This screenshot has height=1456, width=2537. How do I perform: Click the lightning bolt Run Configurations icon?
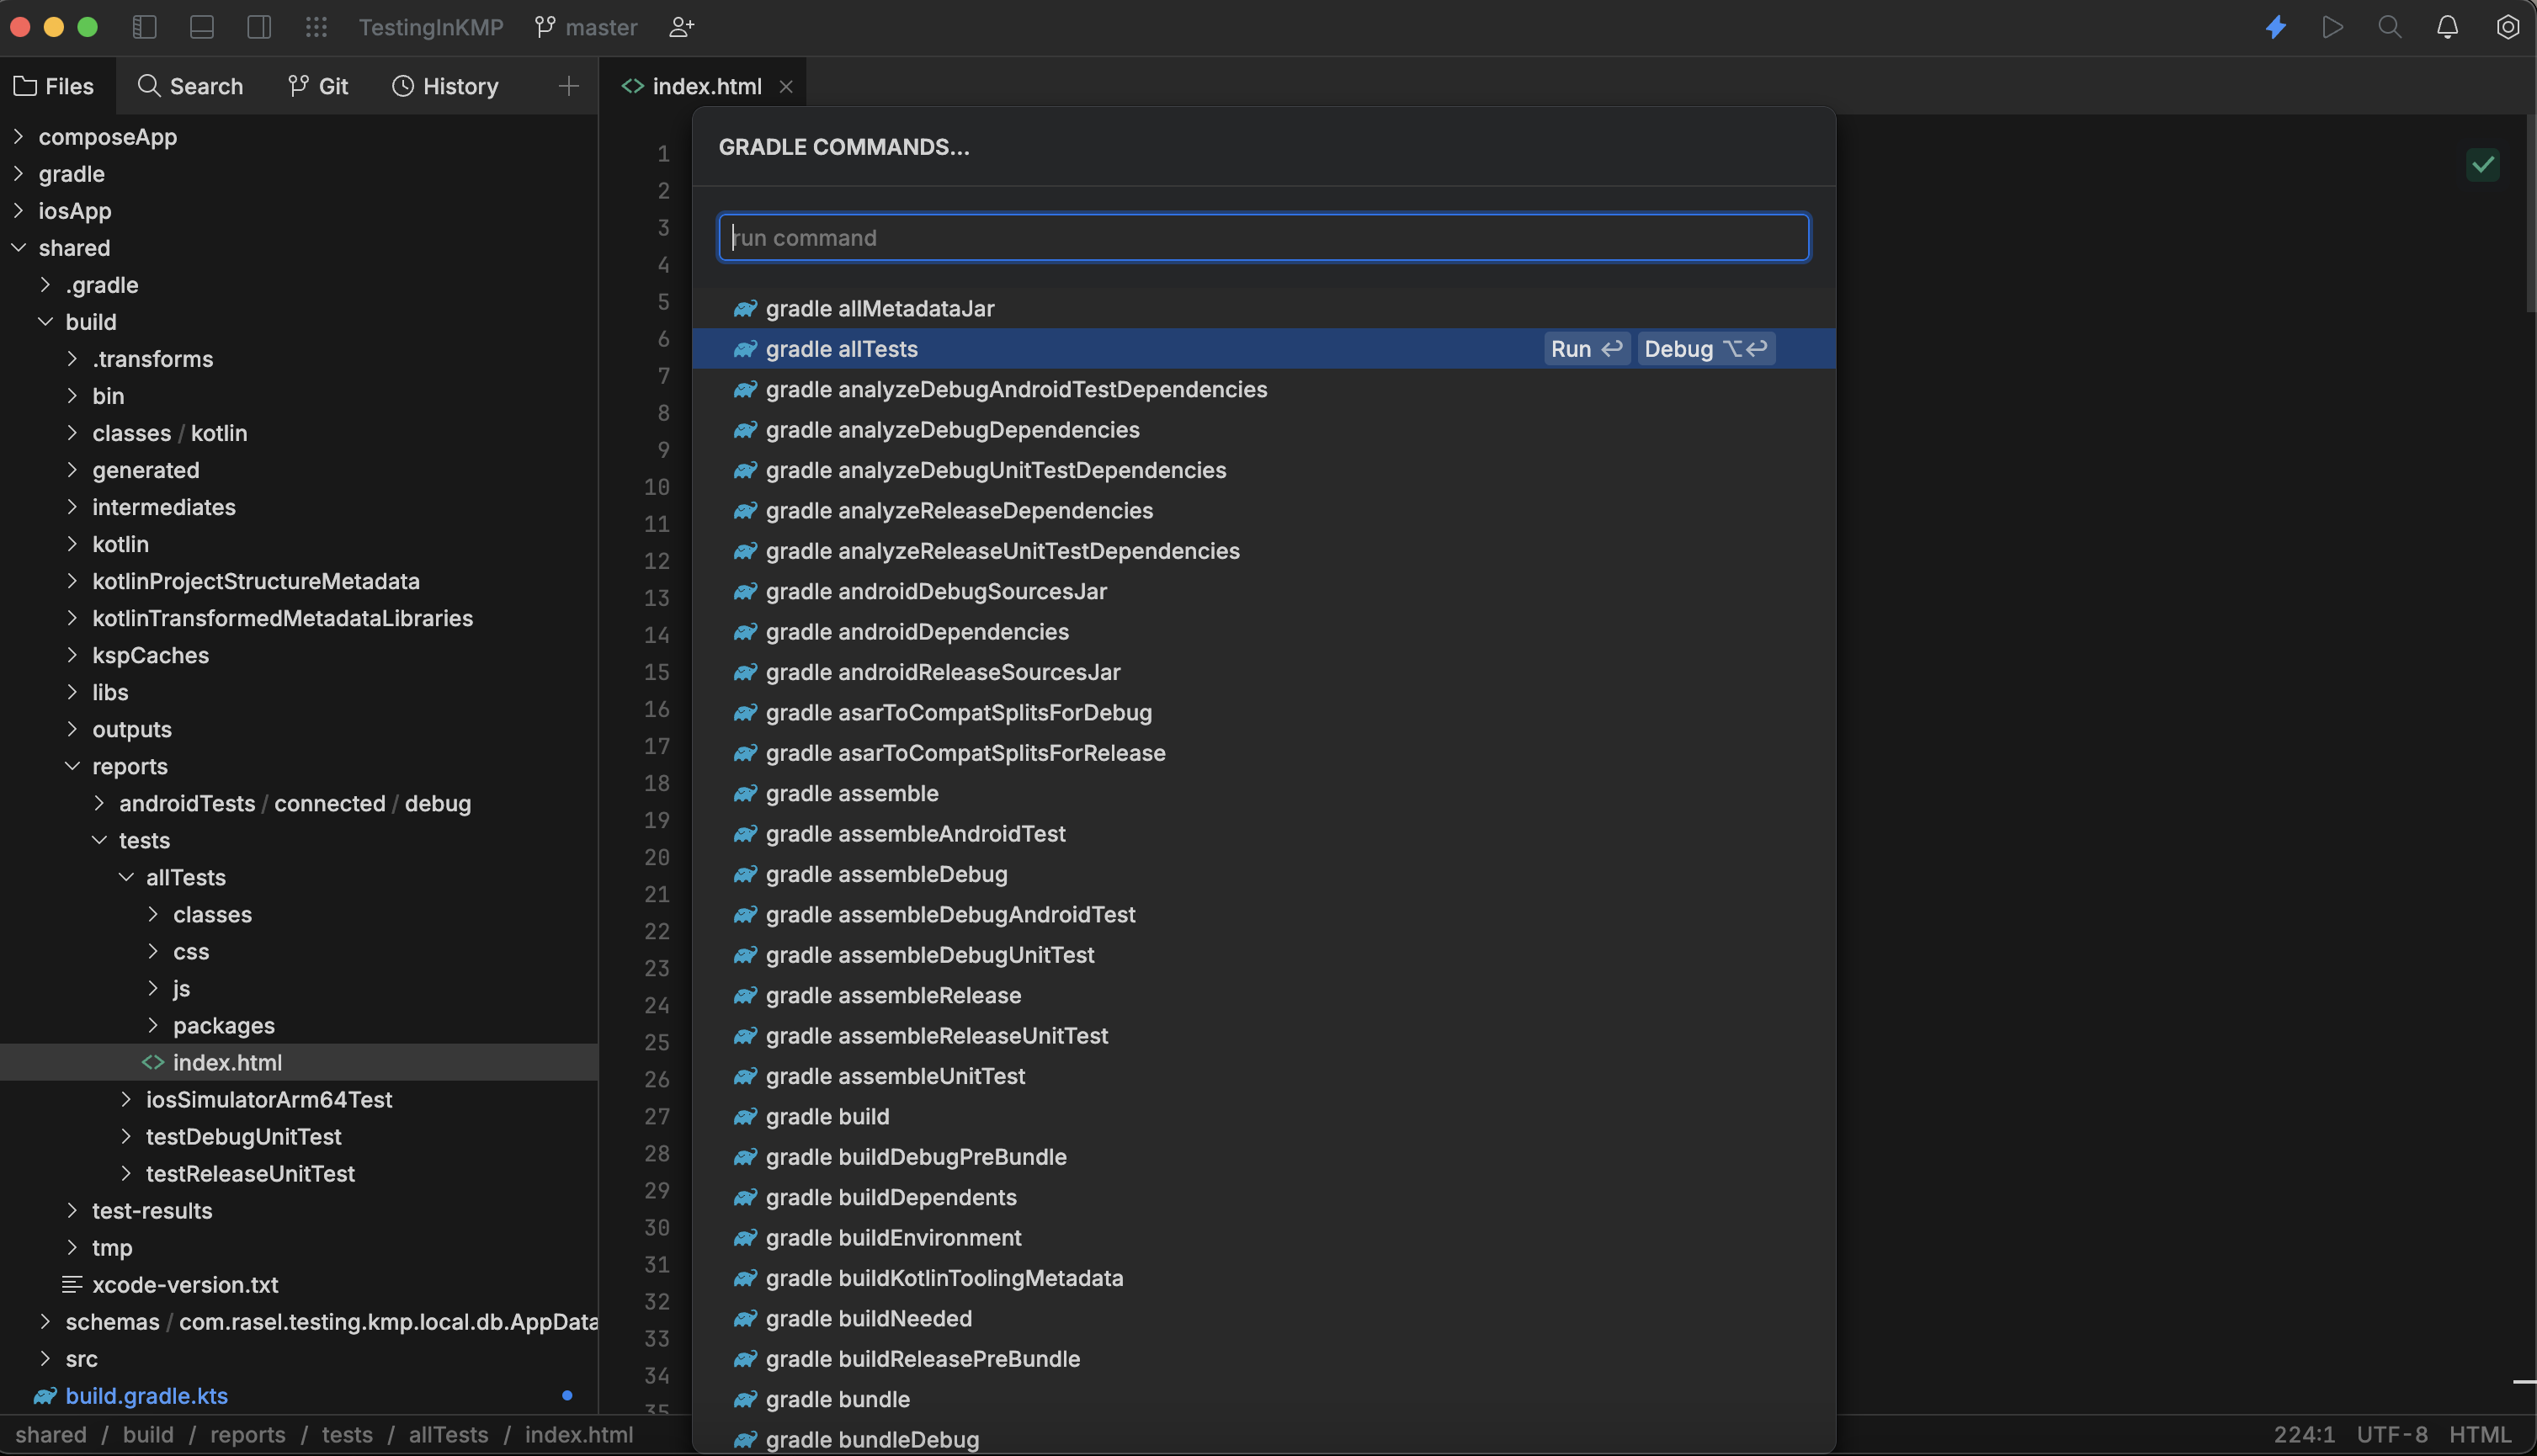(x=2278, y=26)
